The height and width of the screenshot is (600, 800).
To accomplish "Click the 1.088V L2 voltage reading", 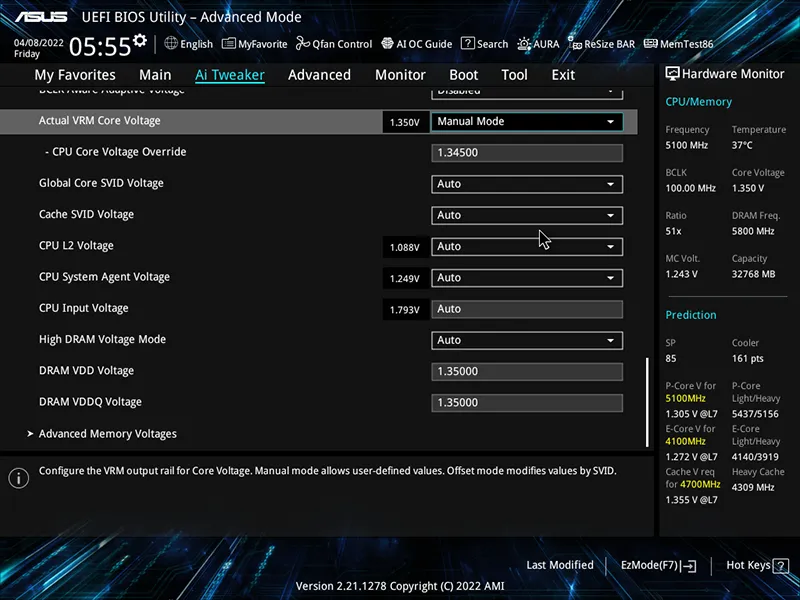I will [405, 247].
